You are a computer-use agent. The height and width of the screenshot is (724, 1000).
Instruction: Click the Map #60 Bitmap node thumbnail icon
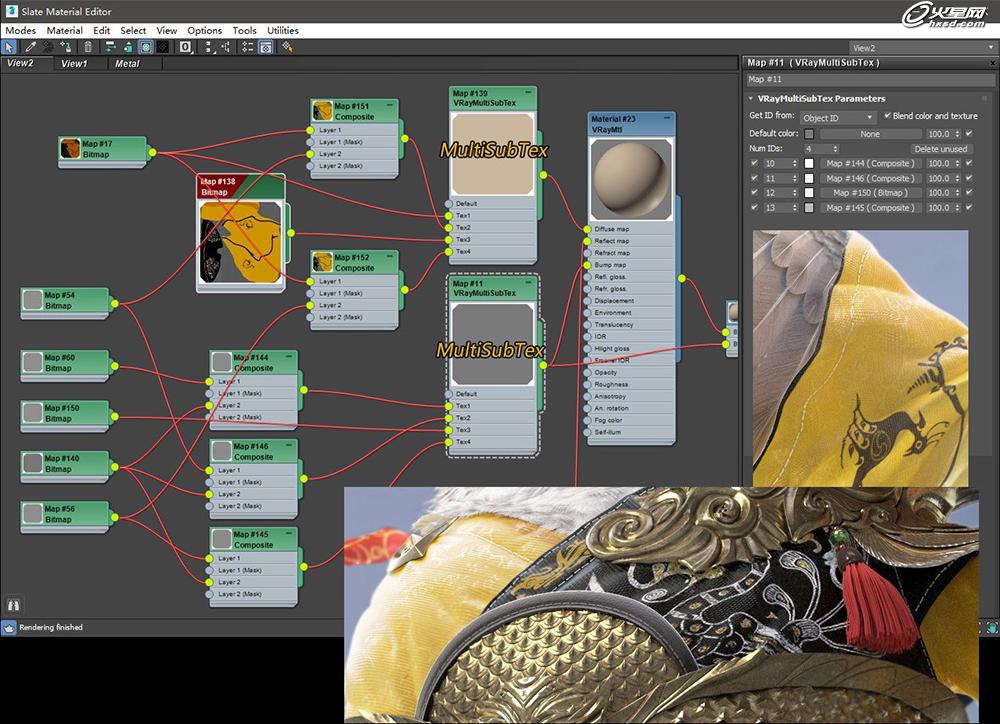[33, 362]
